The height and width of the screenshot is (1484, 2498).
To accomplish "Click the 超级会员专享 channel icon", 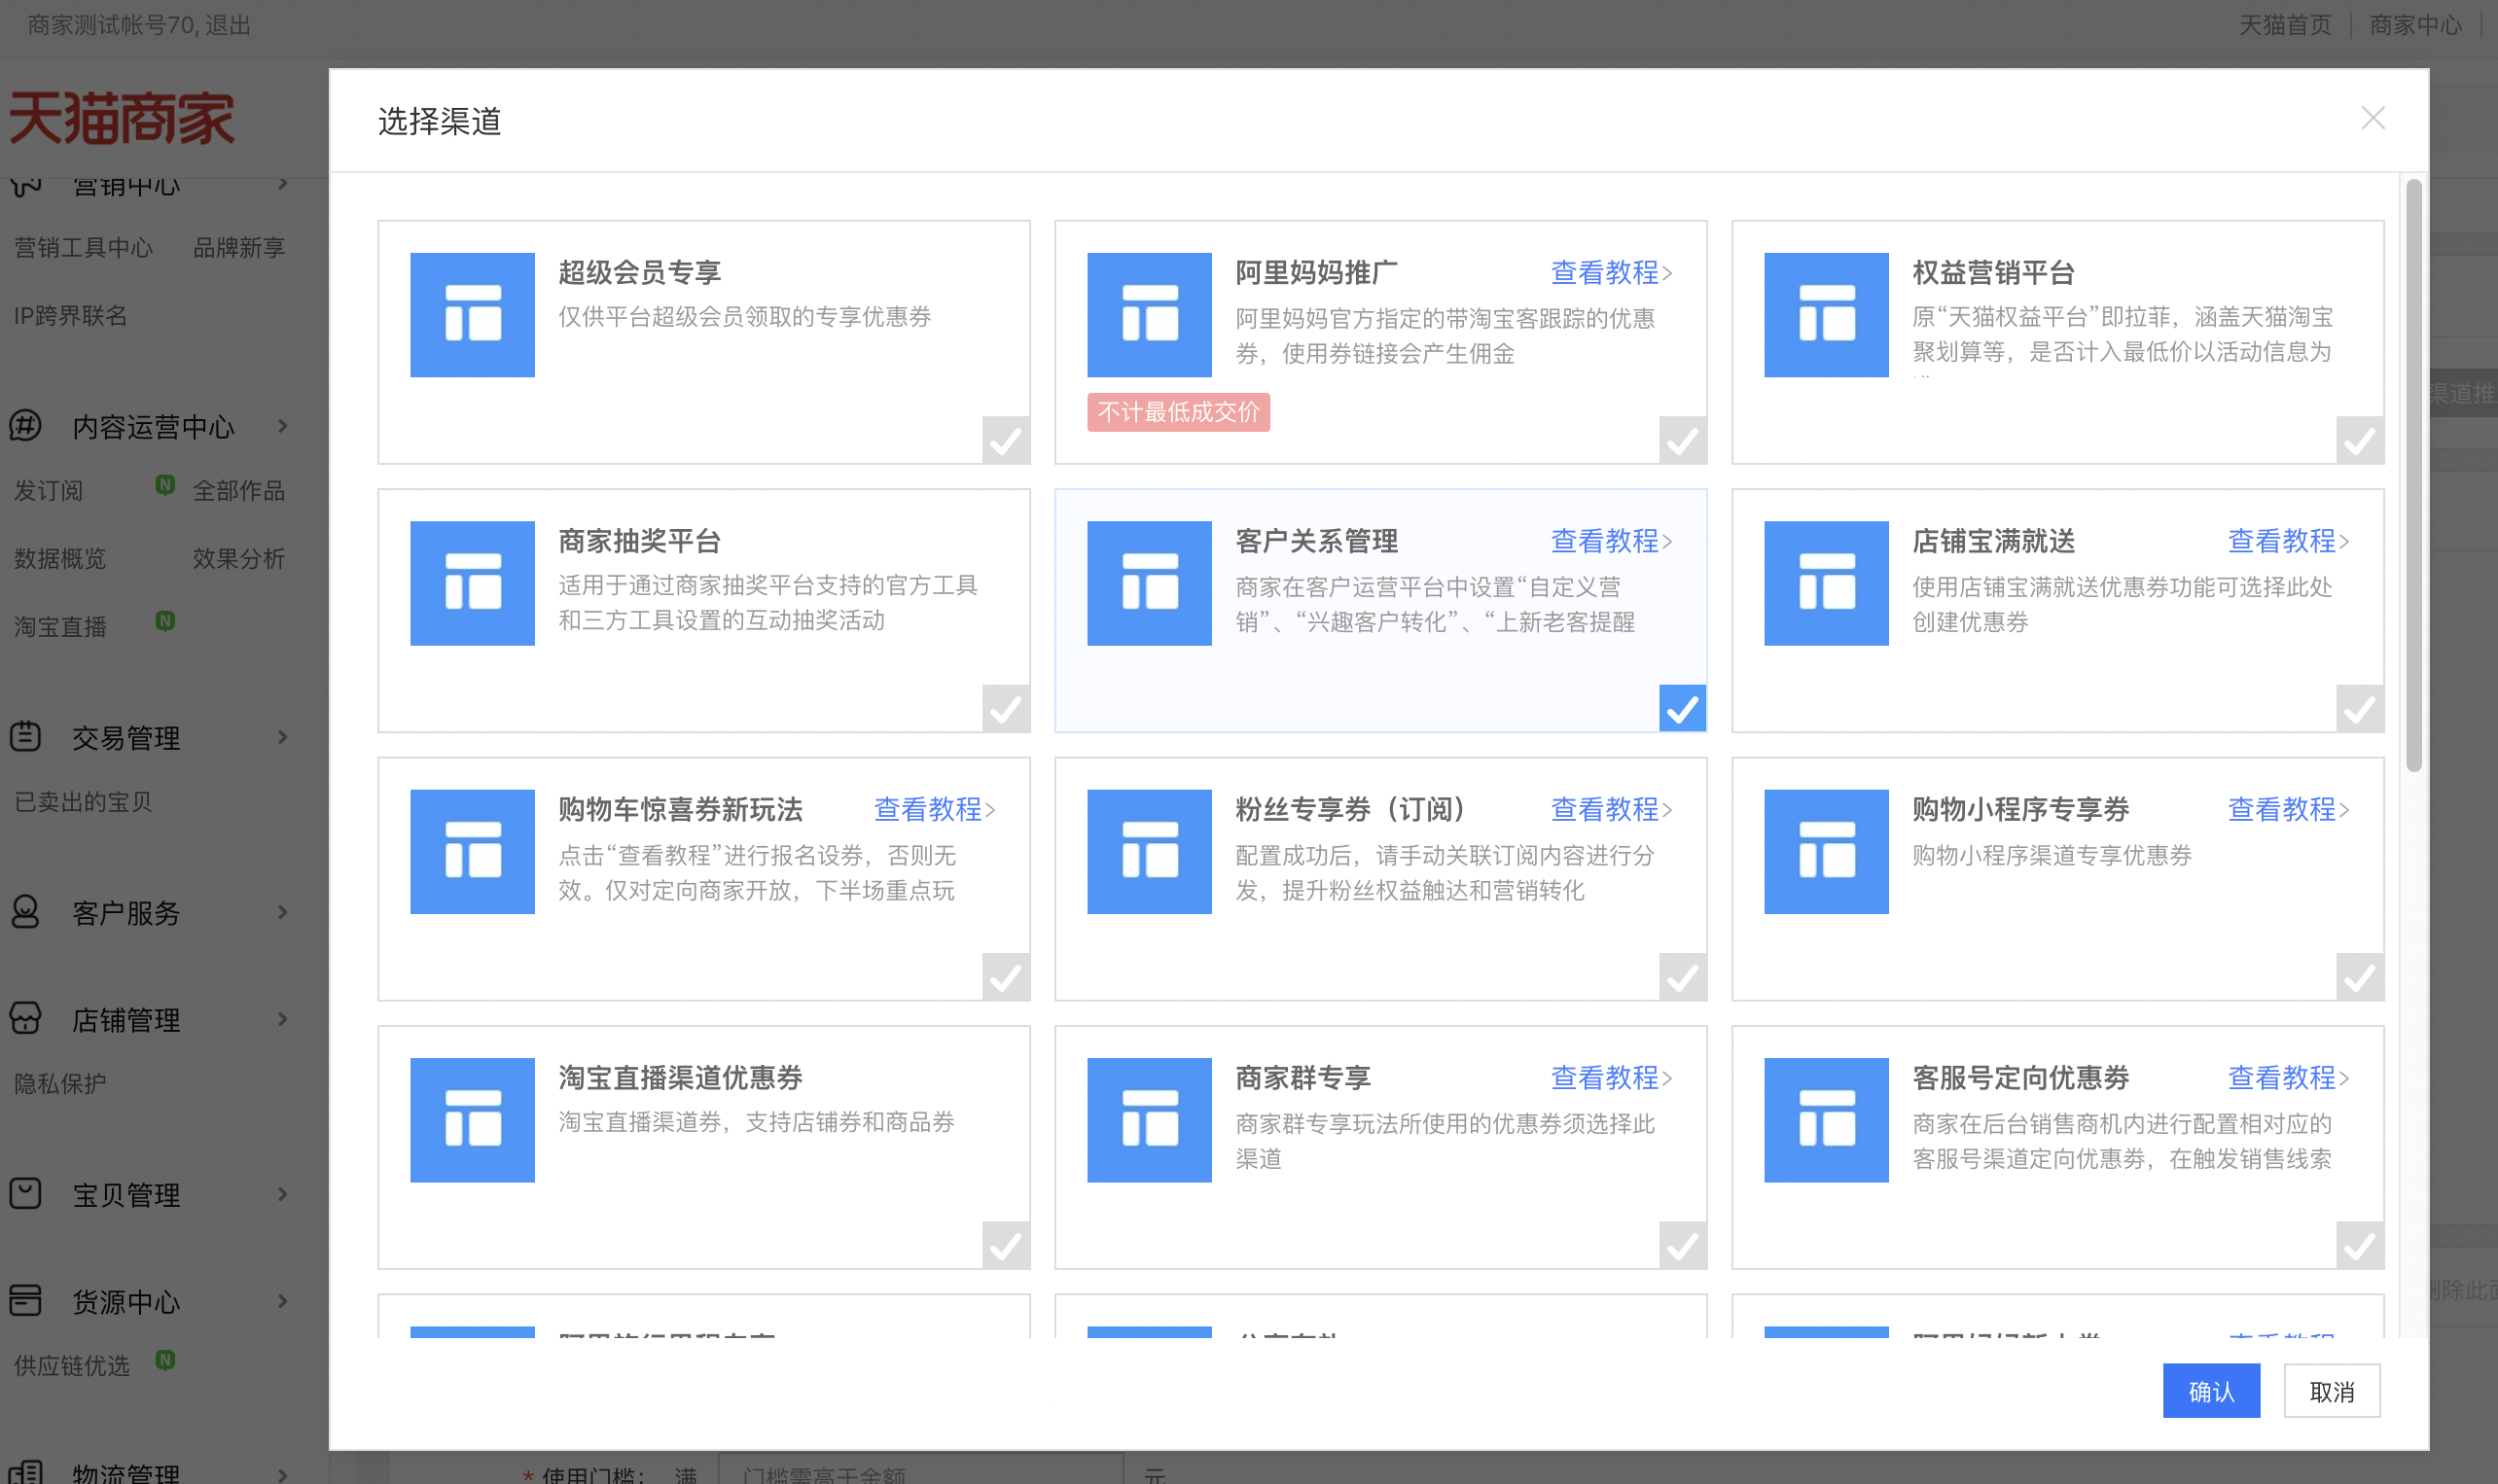I will coord(472,315).
